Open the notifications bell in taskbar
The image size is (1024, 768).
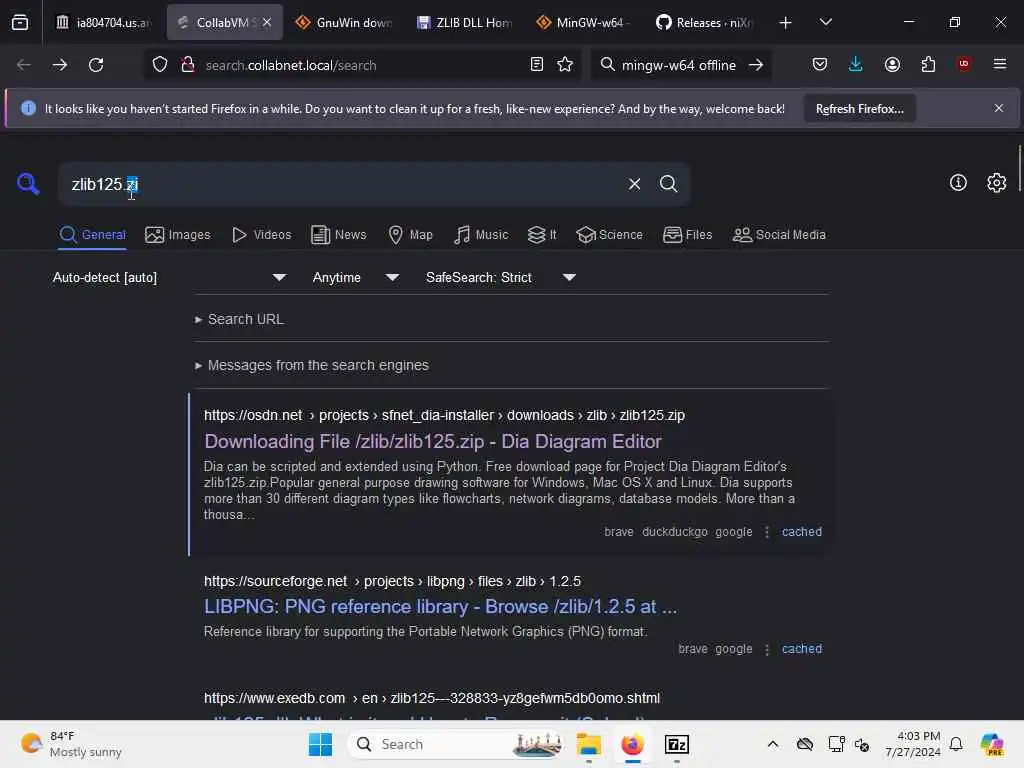(x=956, y=744)
